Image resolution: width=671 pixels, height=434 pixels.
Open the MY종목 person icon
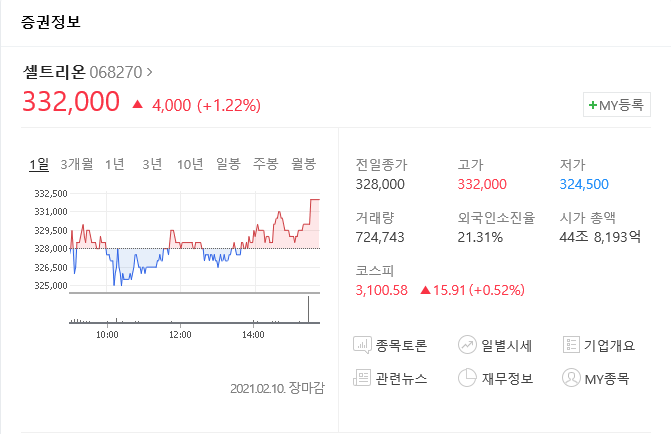571,378
